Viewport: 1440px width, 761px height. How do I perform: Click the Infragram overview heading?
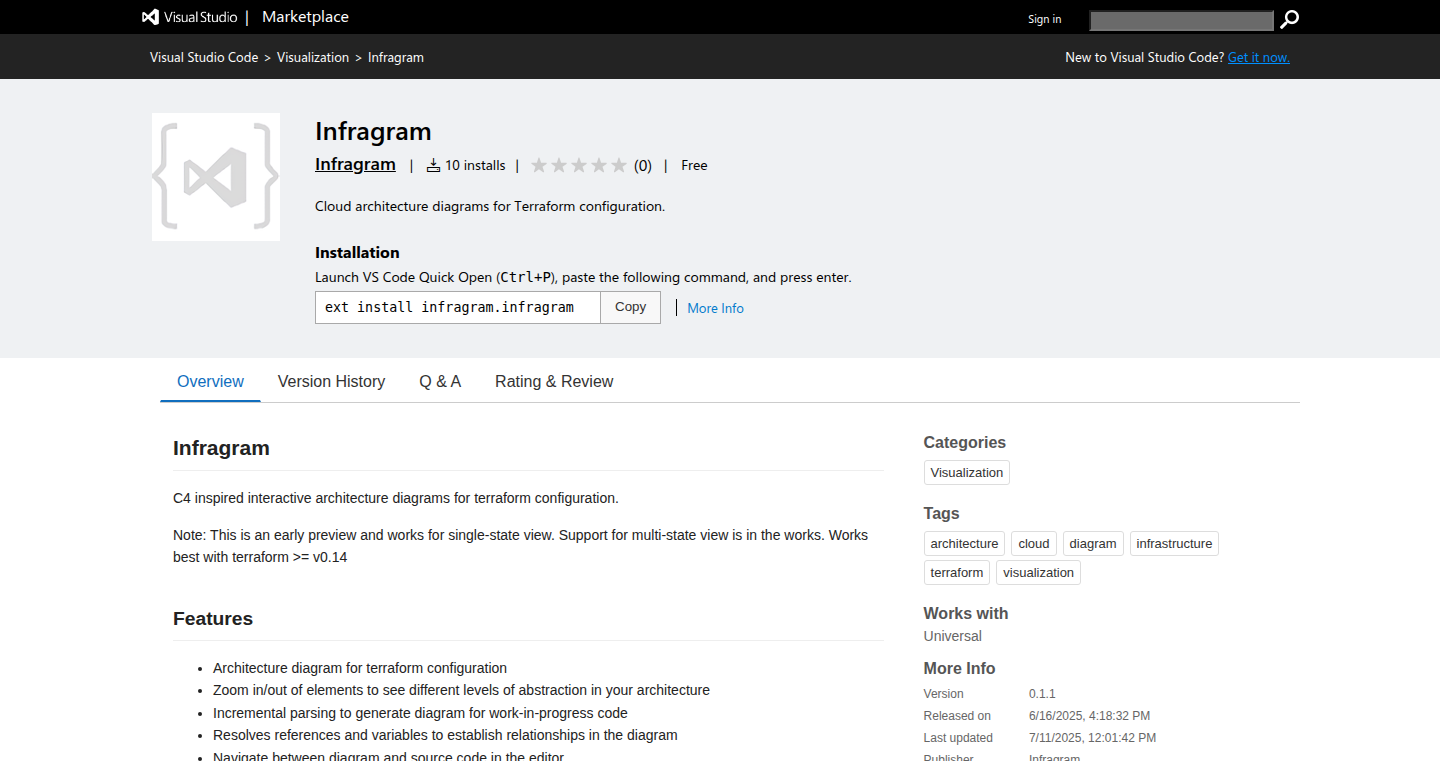pyautogui.click(x=221, y=448)
